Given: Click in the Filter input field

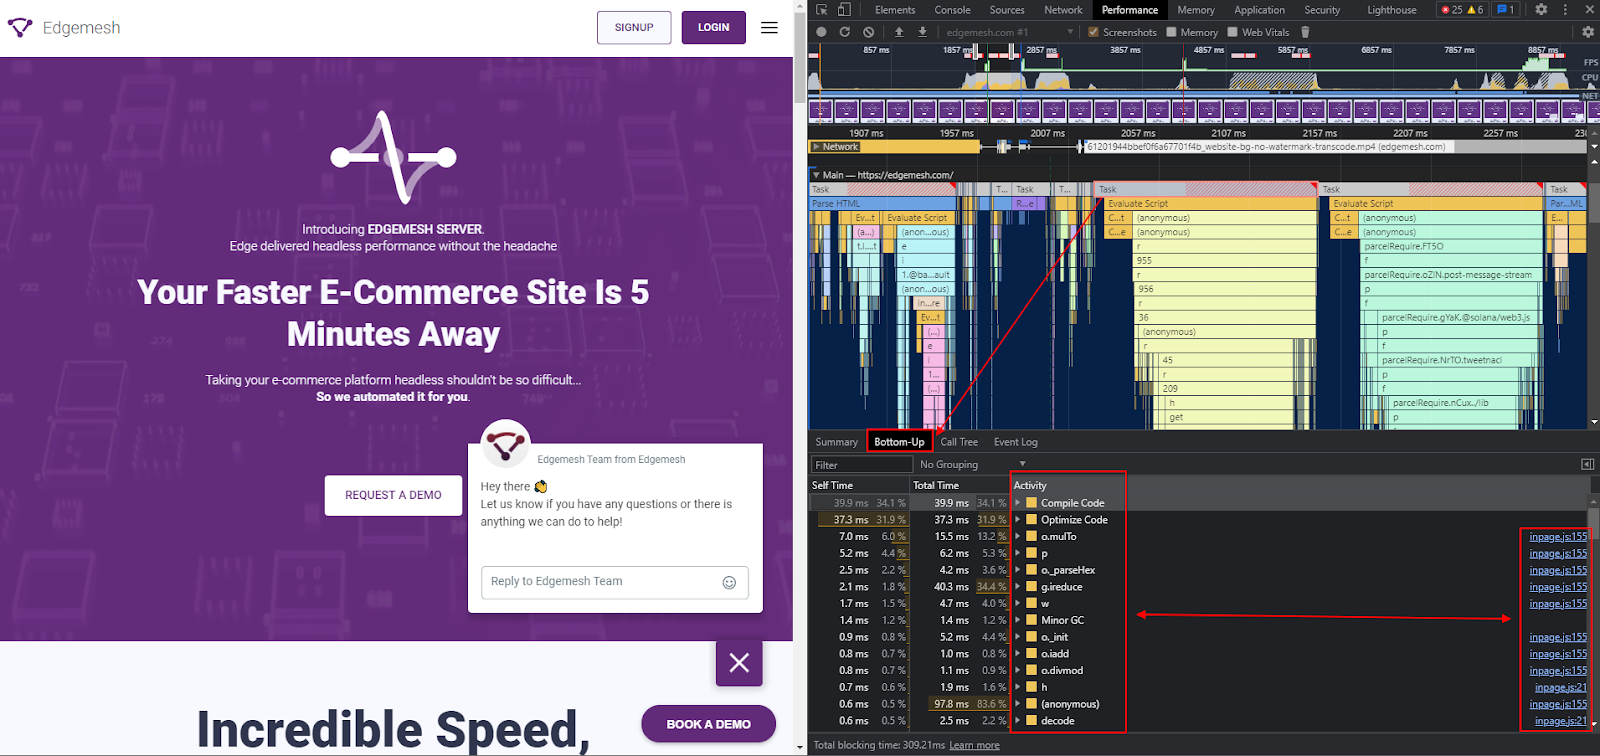Looking at the screenshot, I should tap(861, 464).
